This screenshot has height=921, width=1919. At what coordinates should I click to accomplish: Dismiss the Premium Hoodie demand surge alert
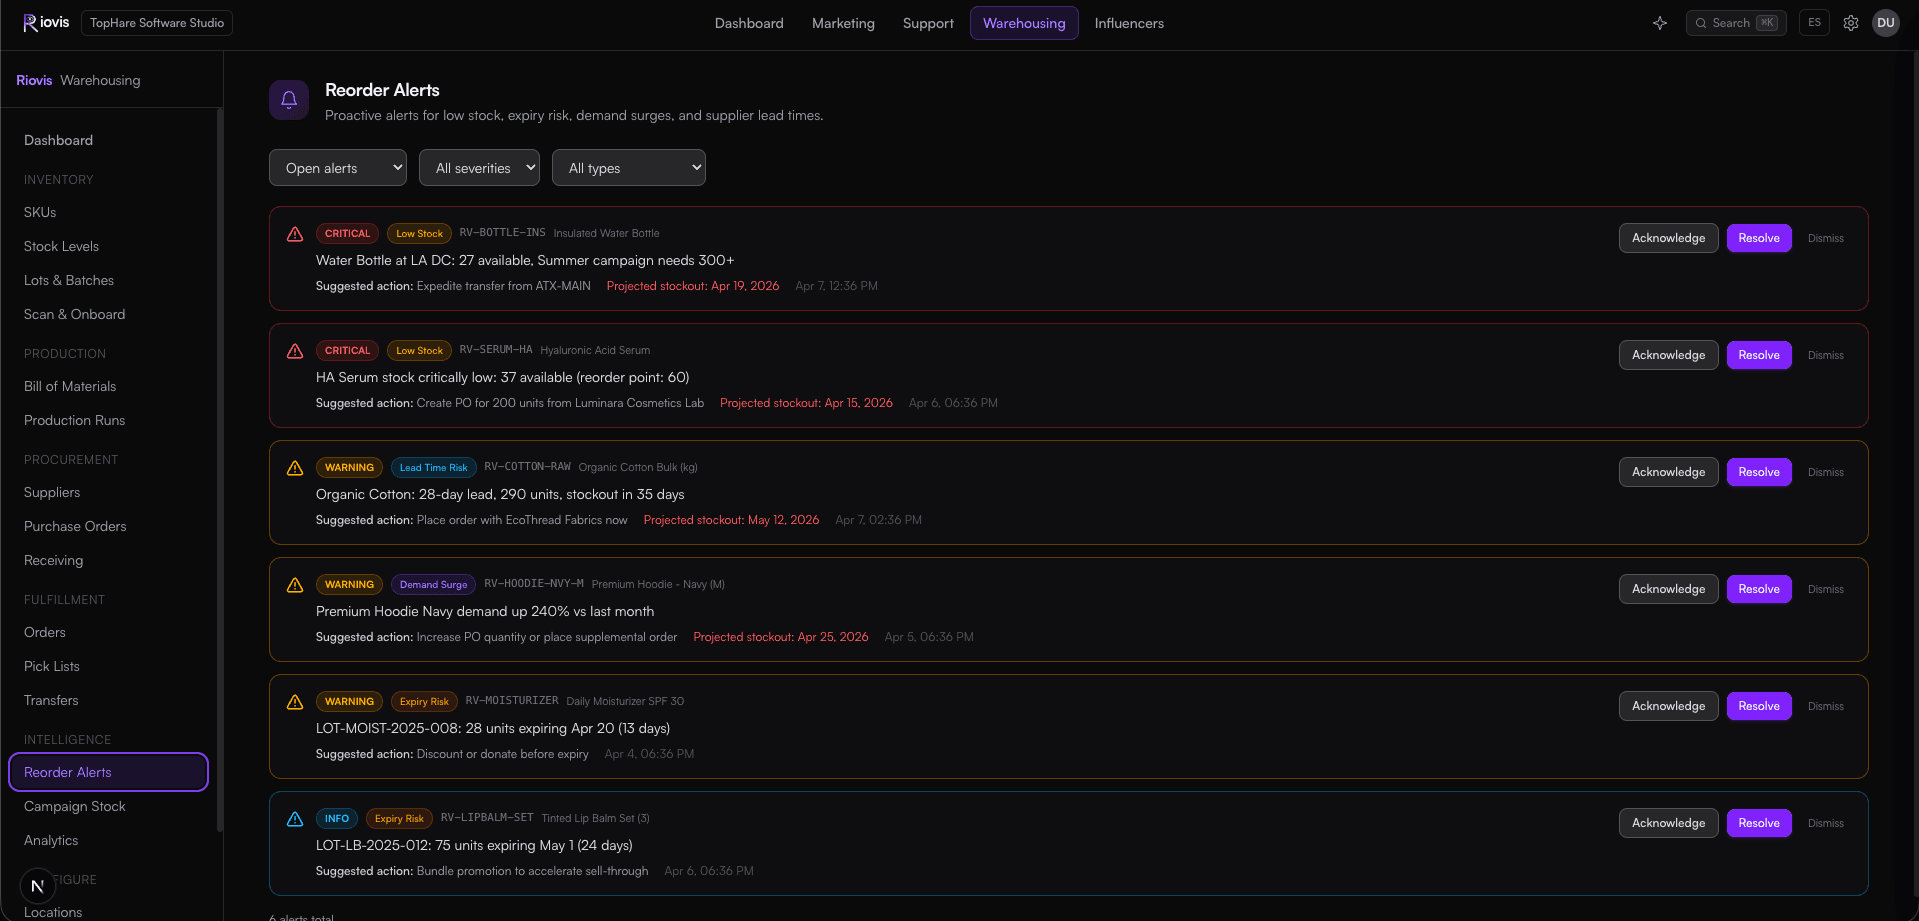pos(1826,589)
